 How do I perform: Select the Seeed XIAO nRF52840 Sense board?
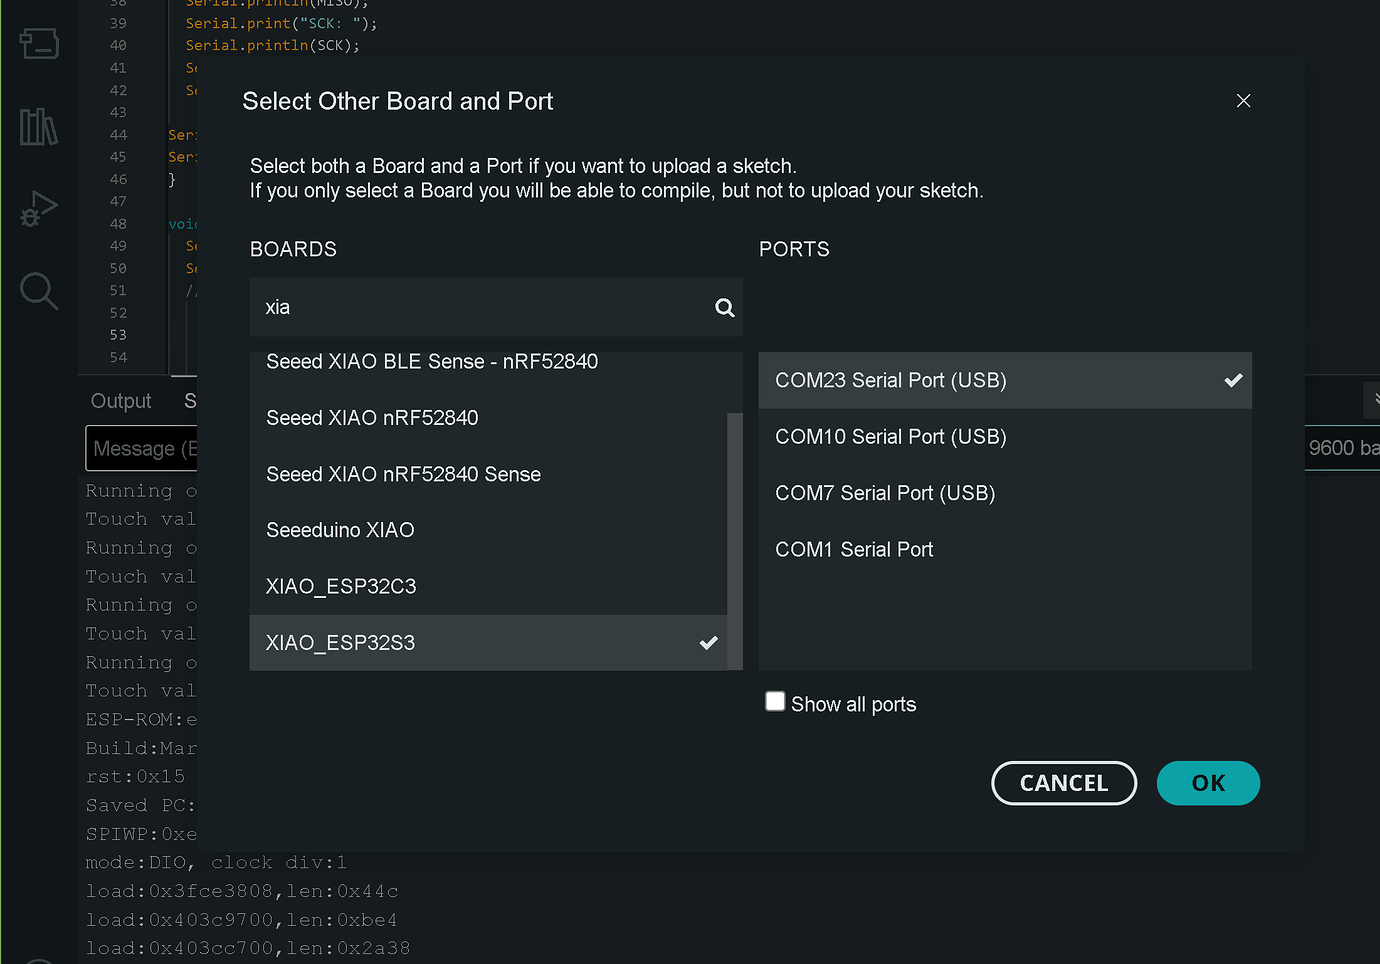tap(403, 474)
